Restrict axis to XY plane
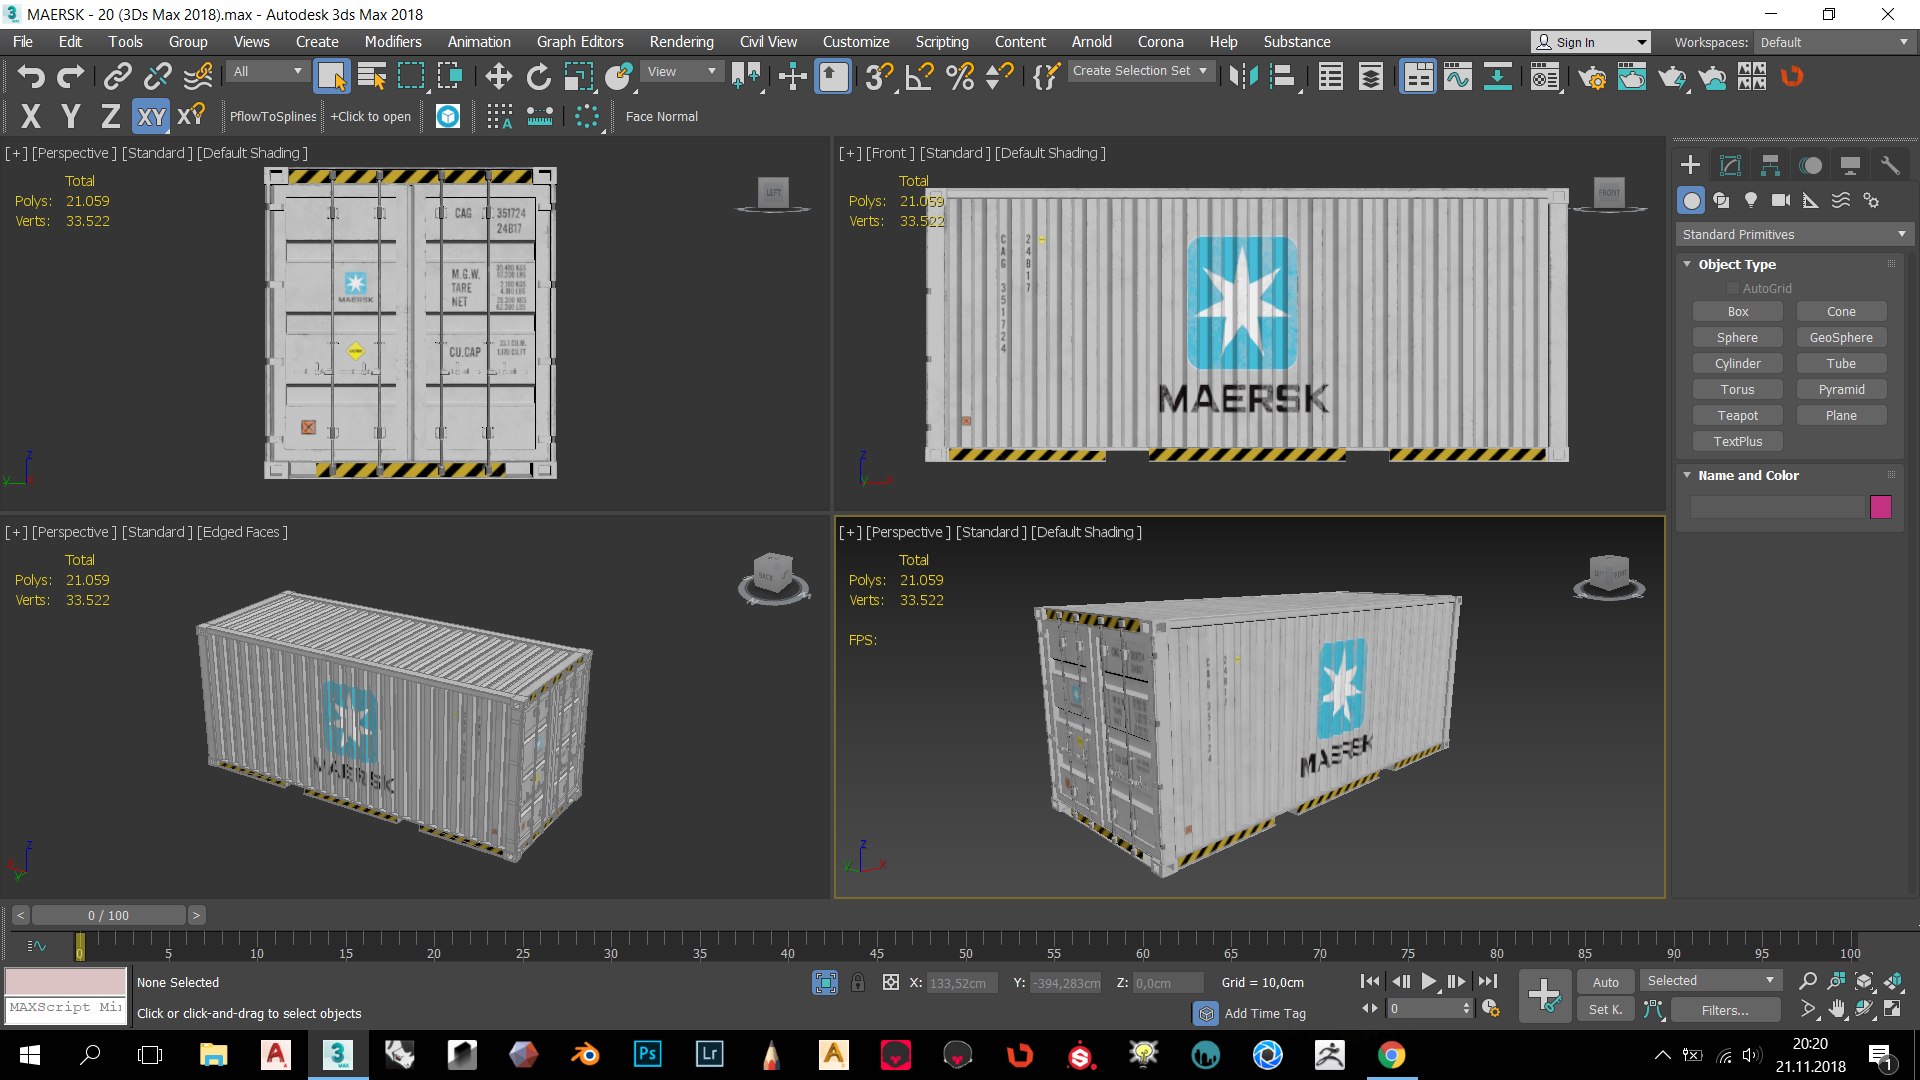1920x1080 pixels. click(151, 116)
